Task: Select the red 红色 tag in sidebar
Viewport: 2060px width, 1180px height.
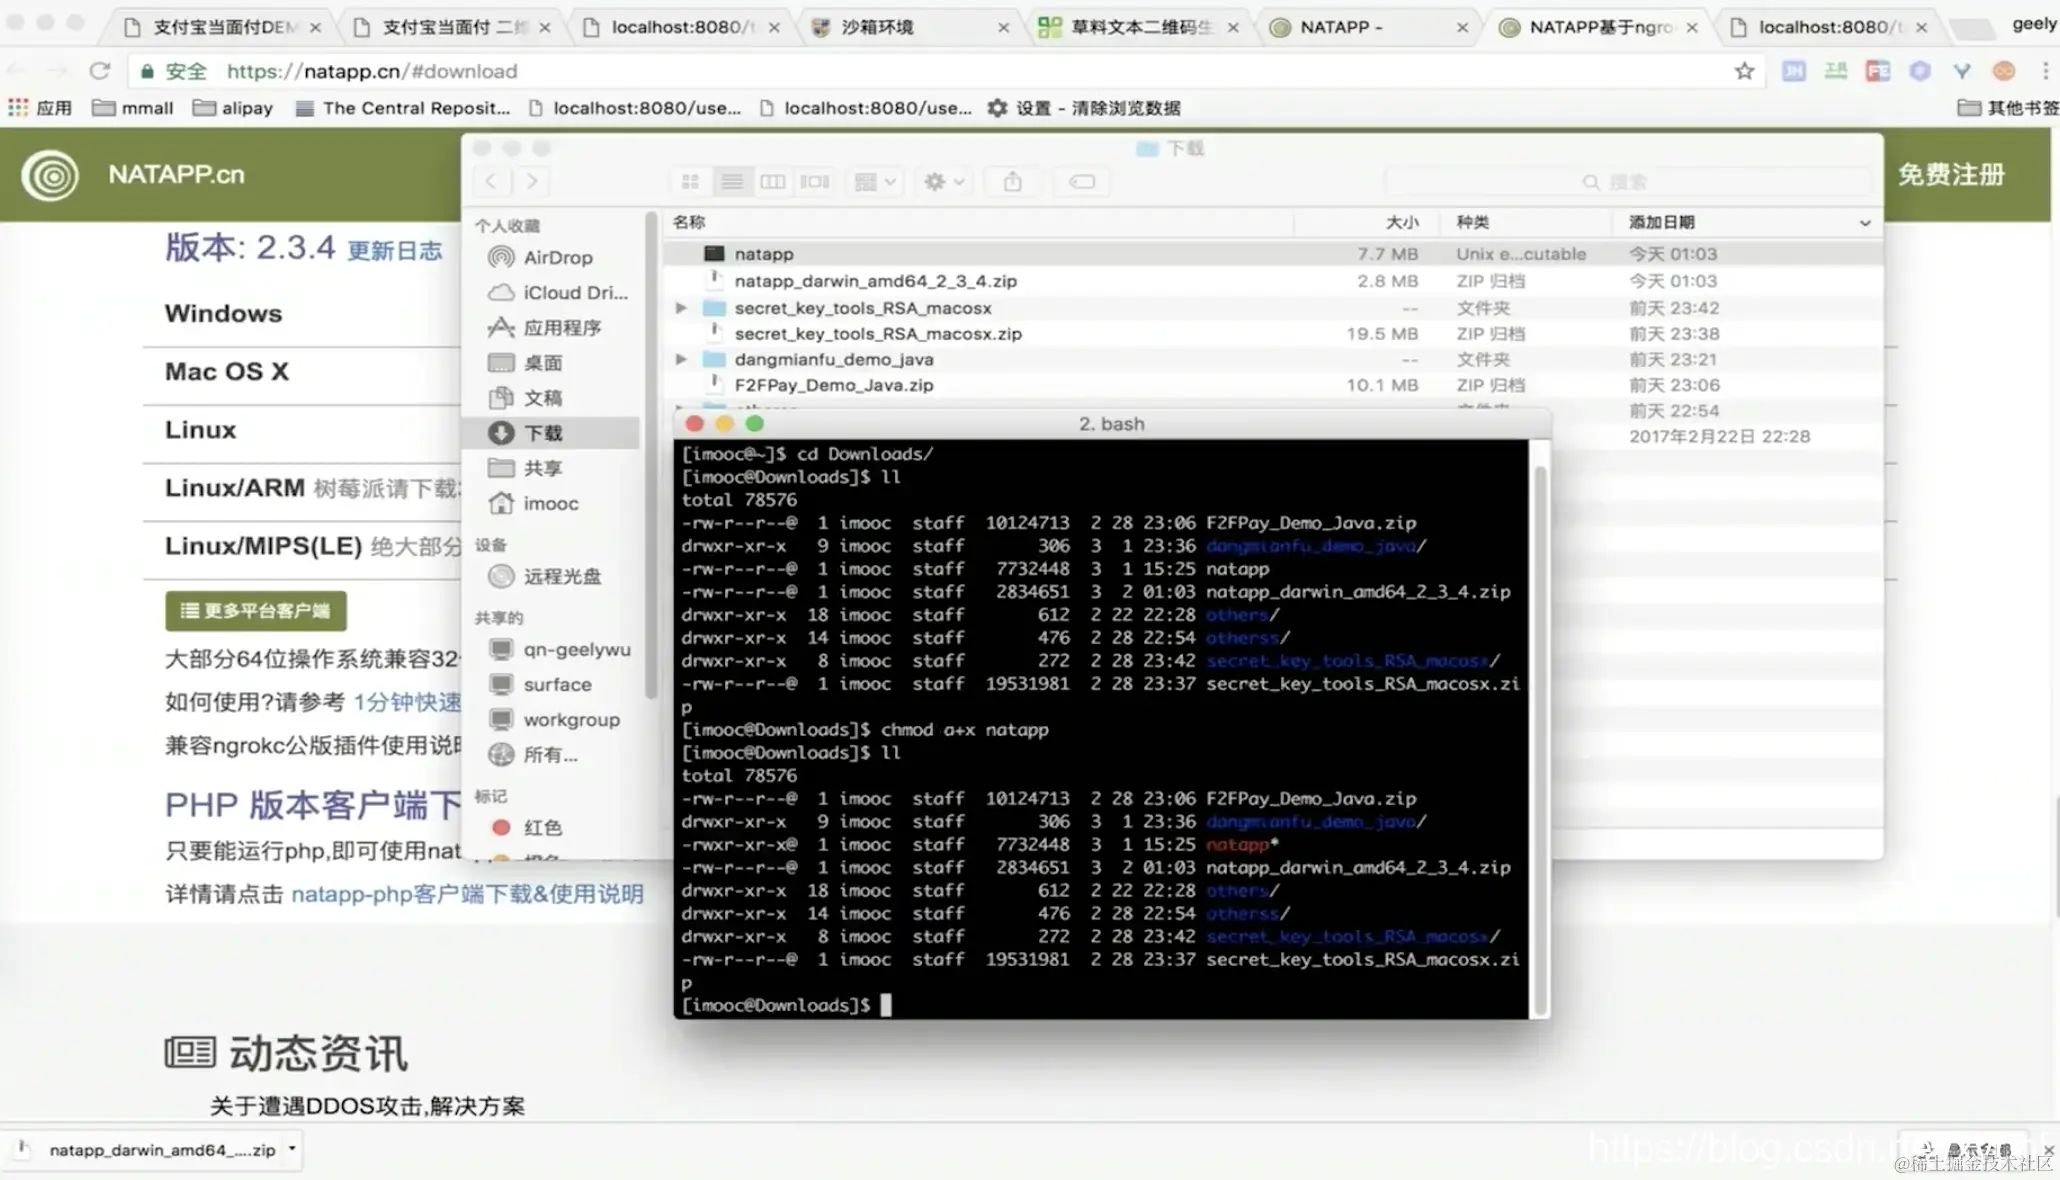Action: pyautogui.click(x=541, y=828)
